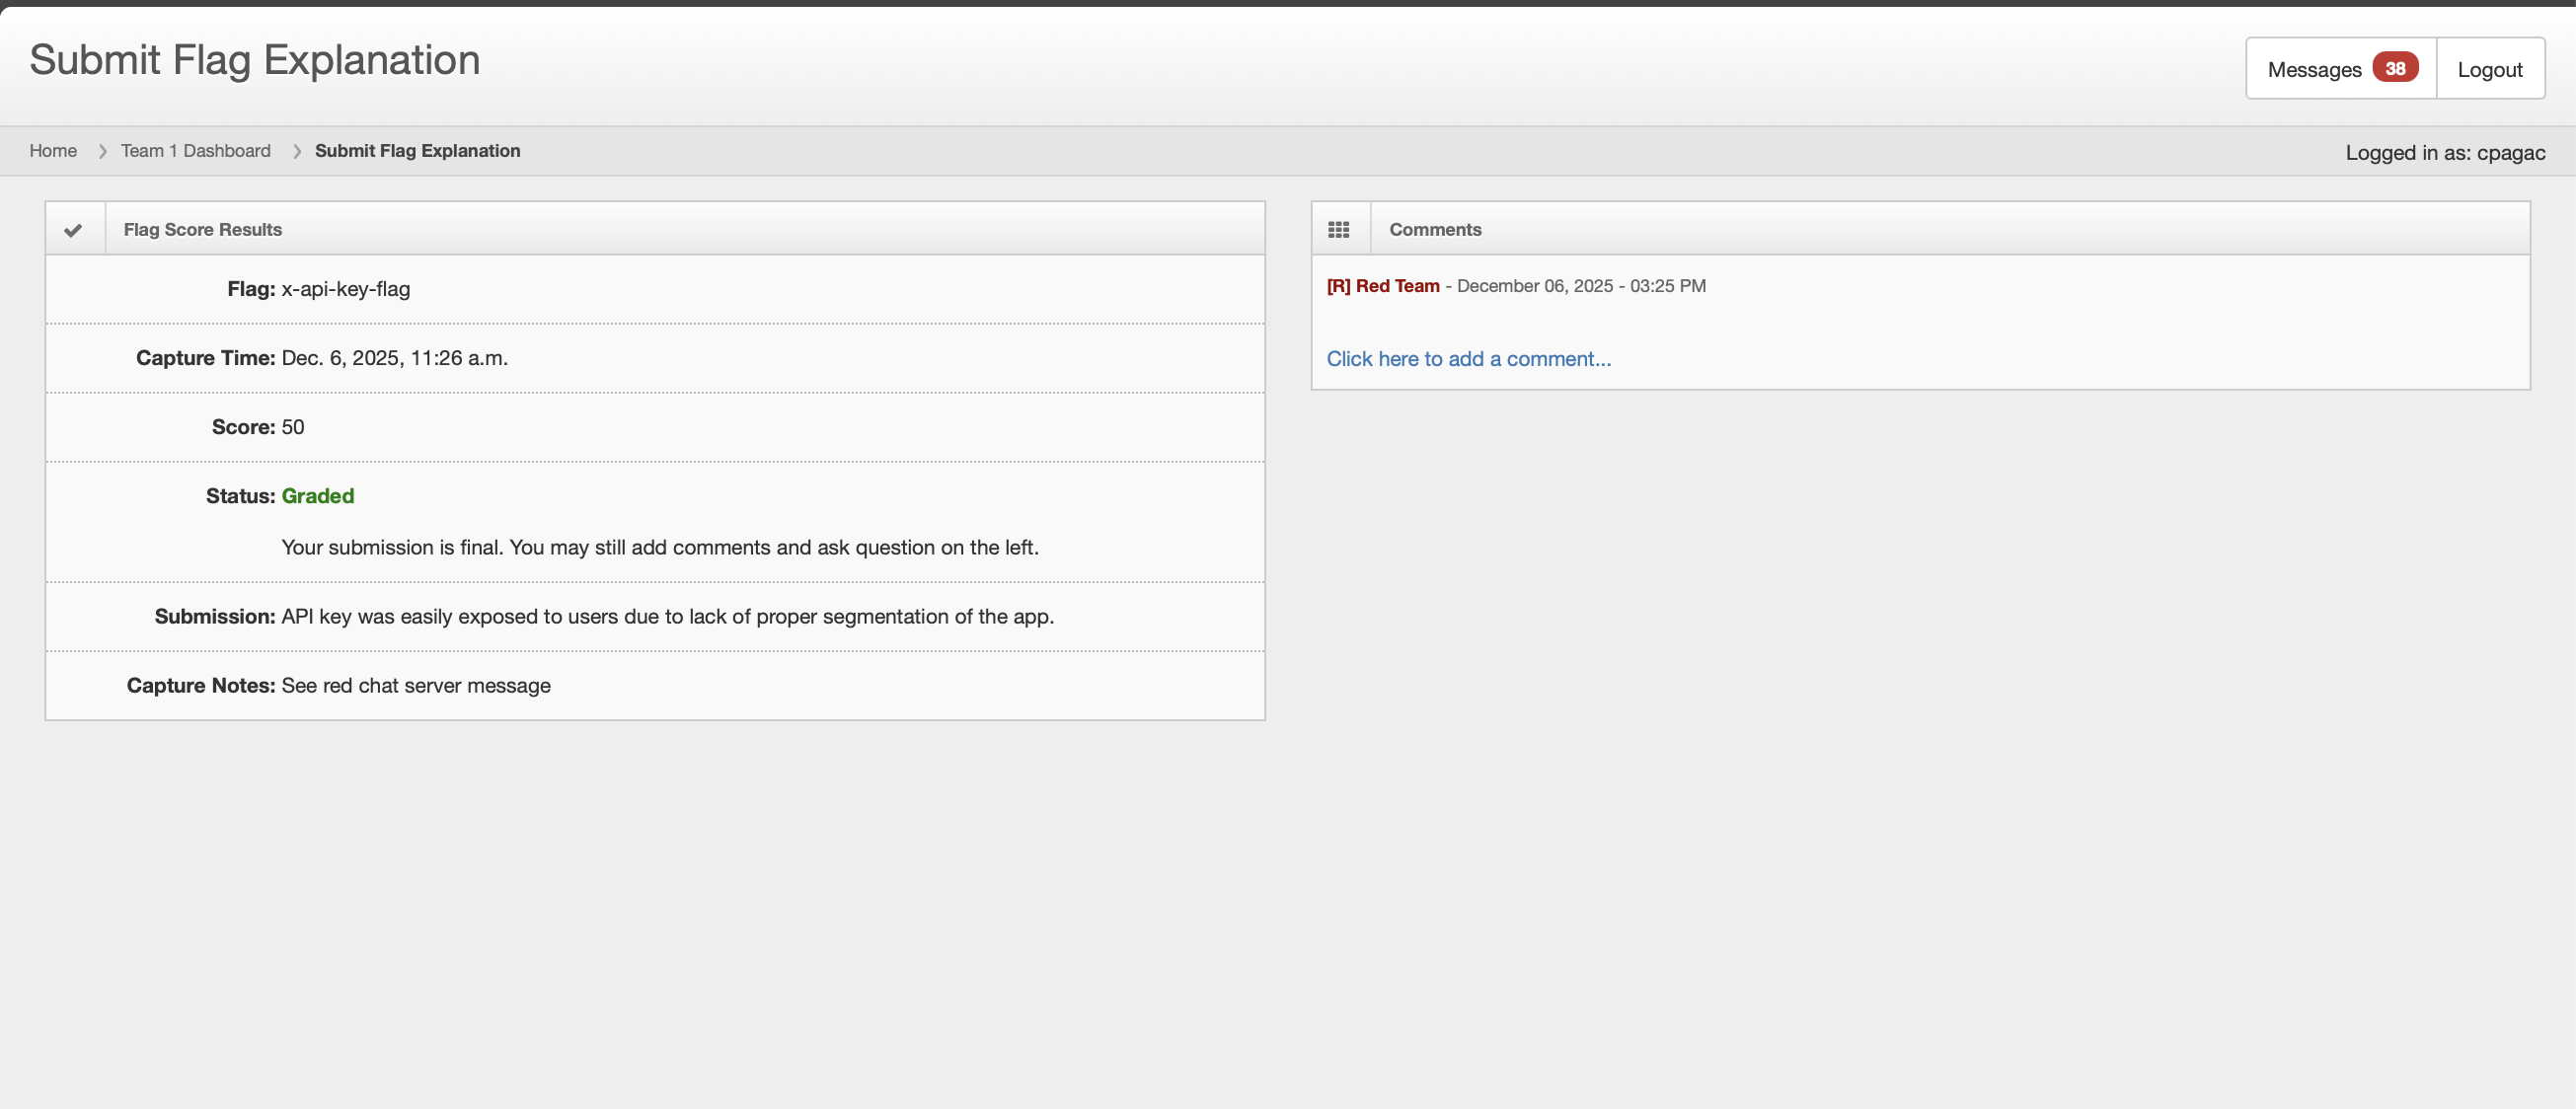Click the Logged in as cpagac text
Viewport: 2576px width, 1109px height.
[x=2444, y=153]
